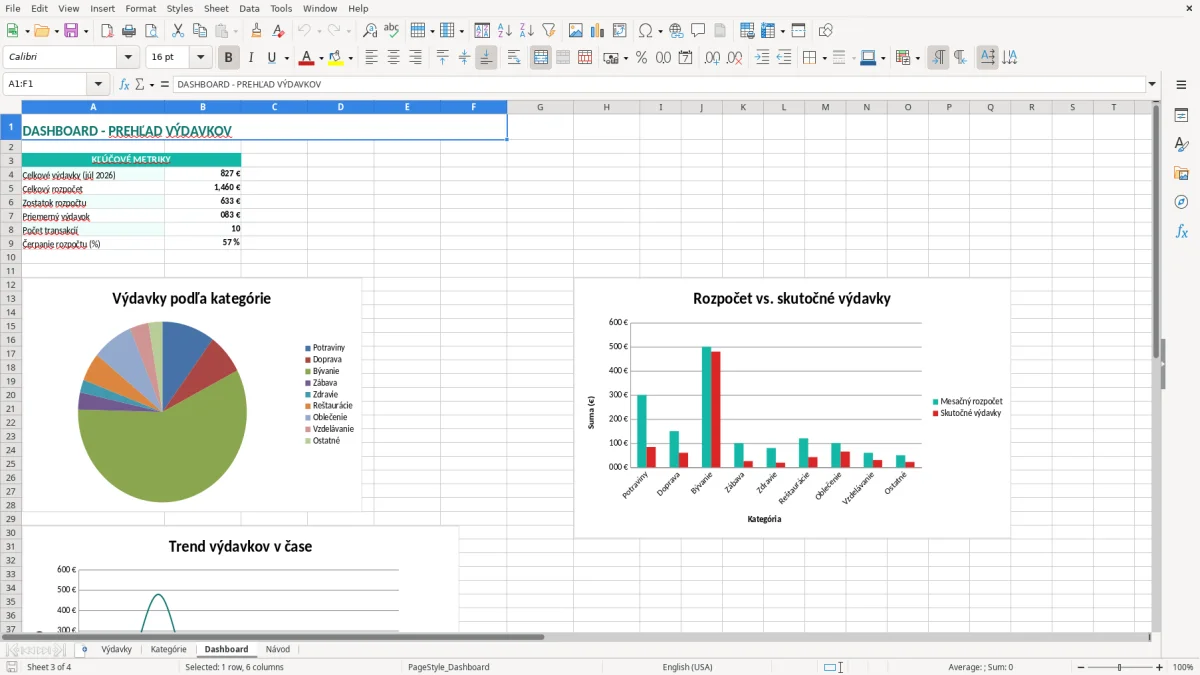Toggle Bold formatting
The image size is (1200, 675).
(229, 58)
